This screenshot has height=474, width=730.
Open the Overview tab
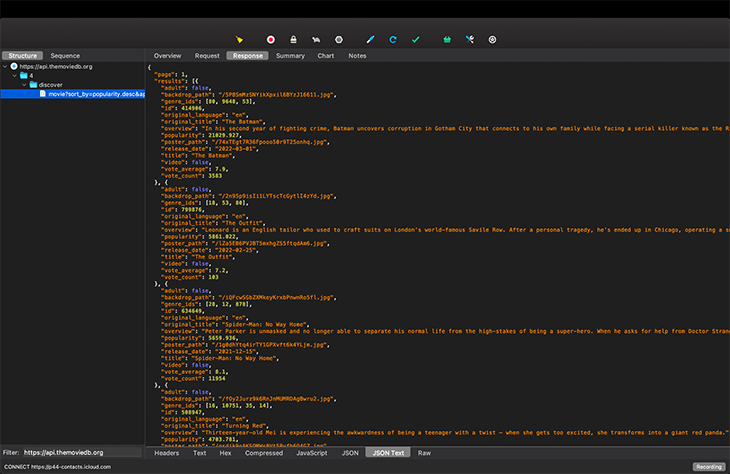click(x=168, y=55)
